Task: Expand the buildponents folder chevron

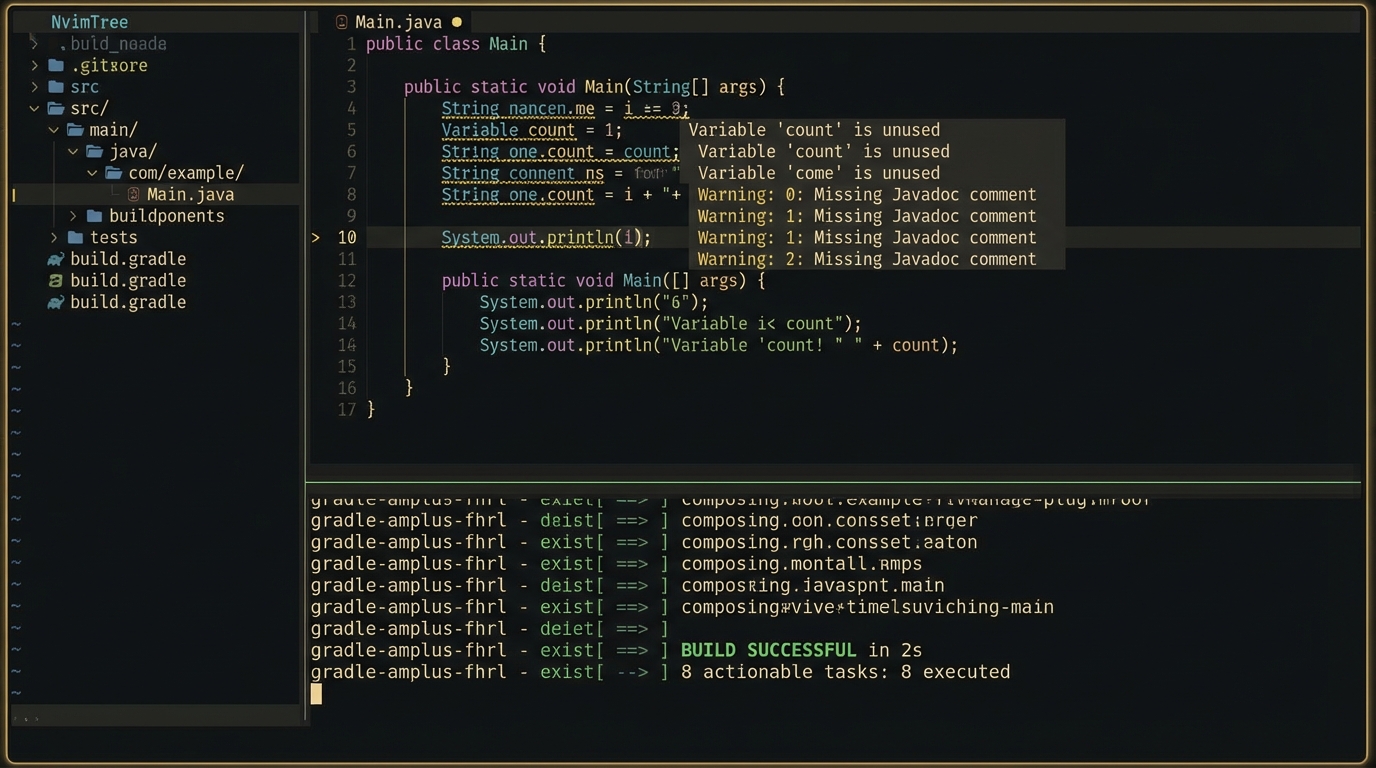Action: (73, 216)
